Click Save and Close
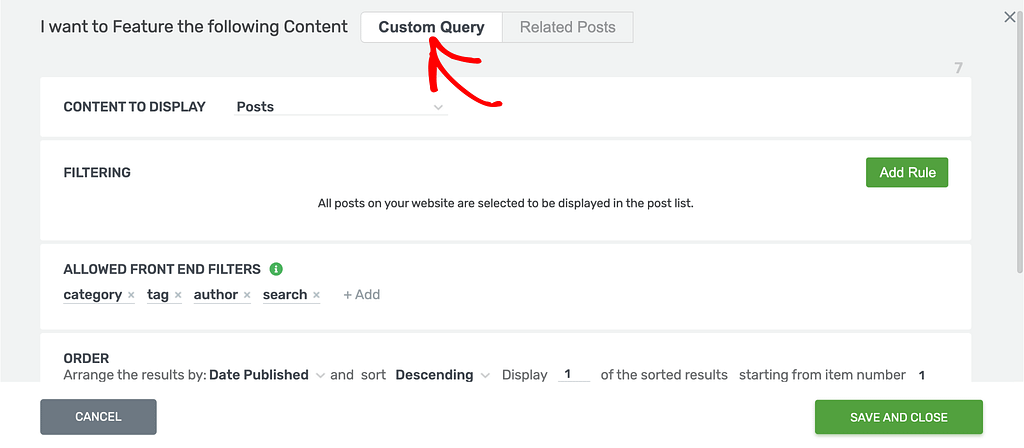Screen dimensions: 1024x448 click(899, 417)
